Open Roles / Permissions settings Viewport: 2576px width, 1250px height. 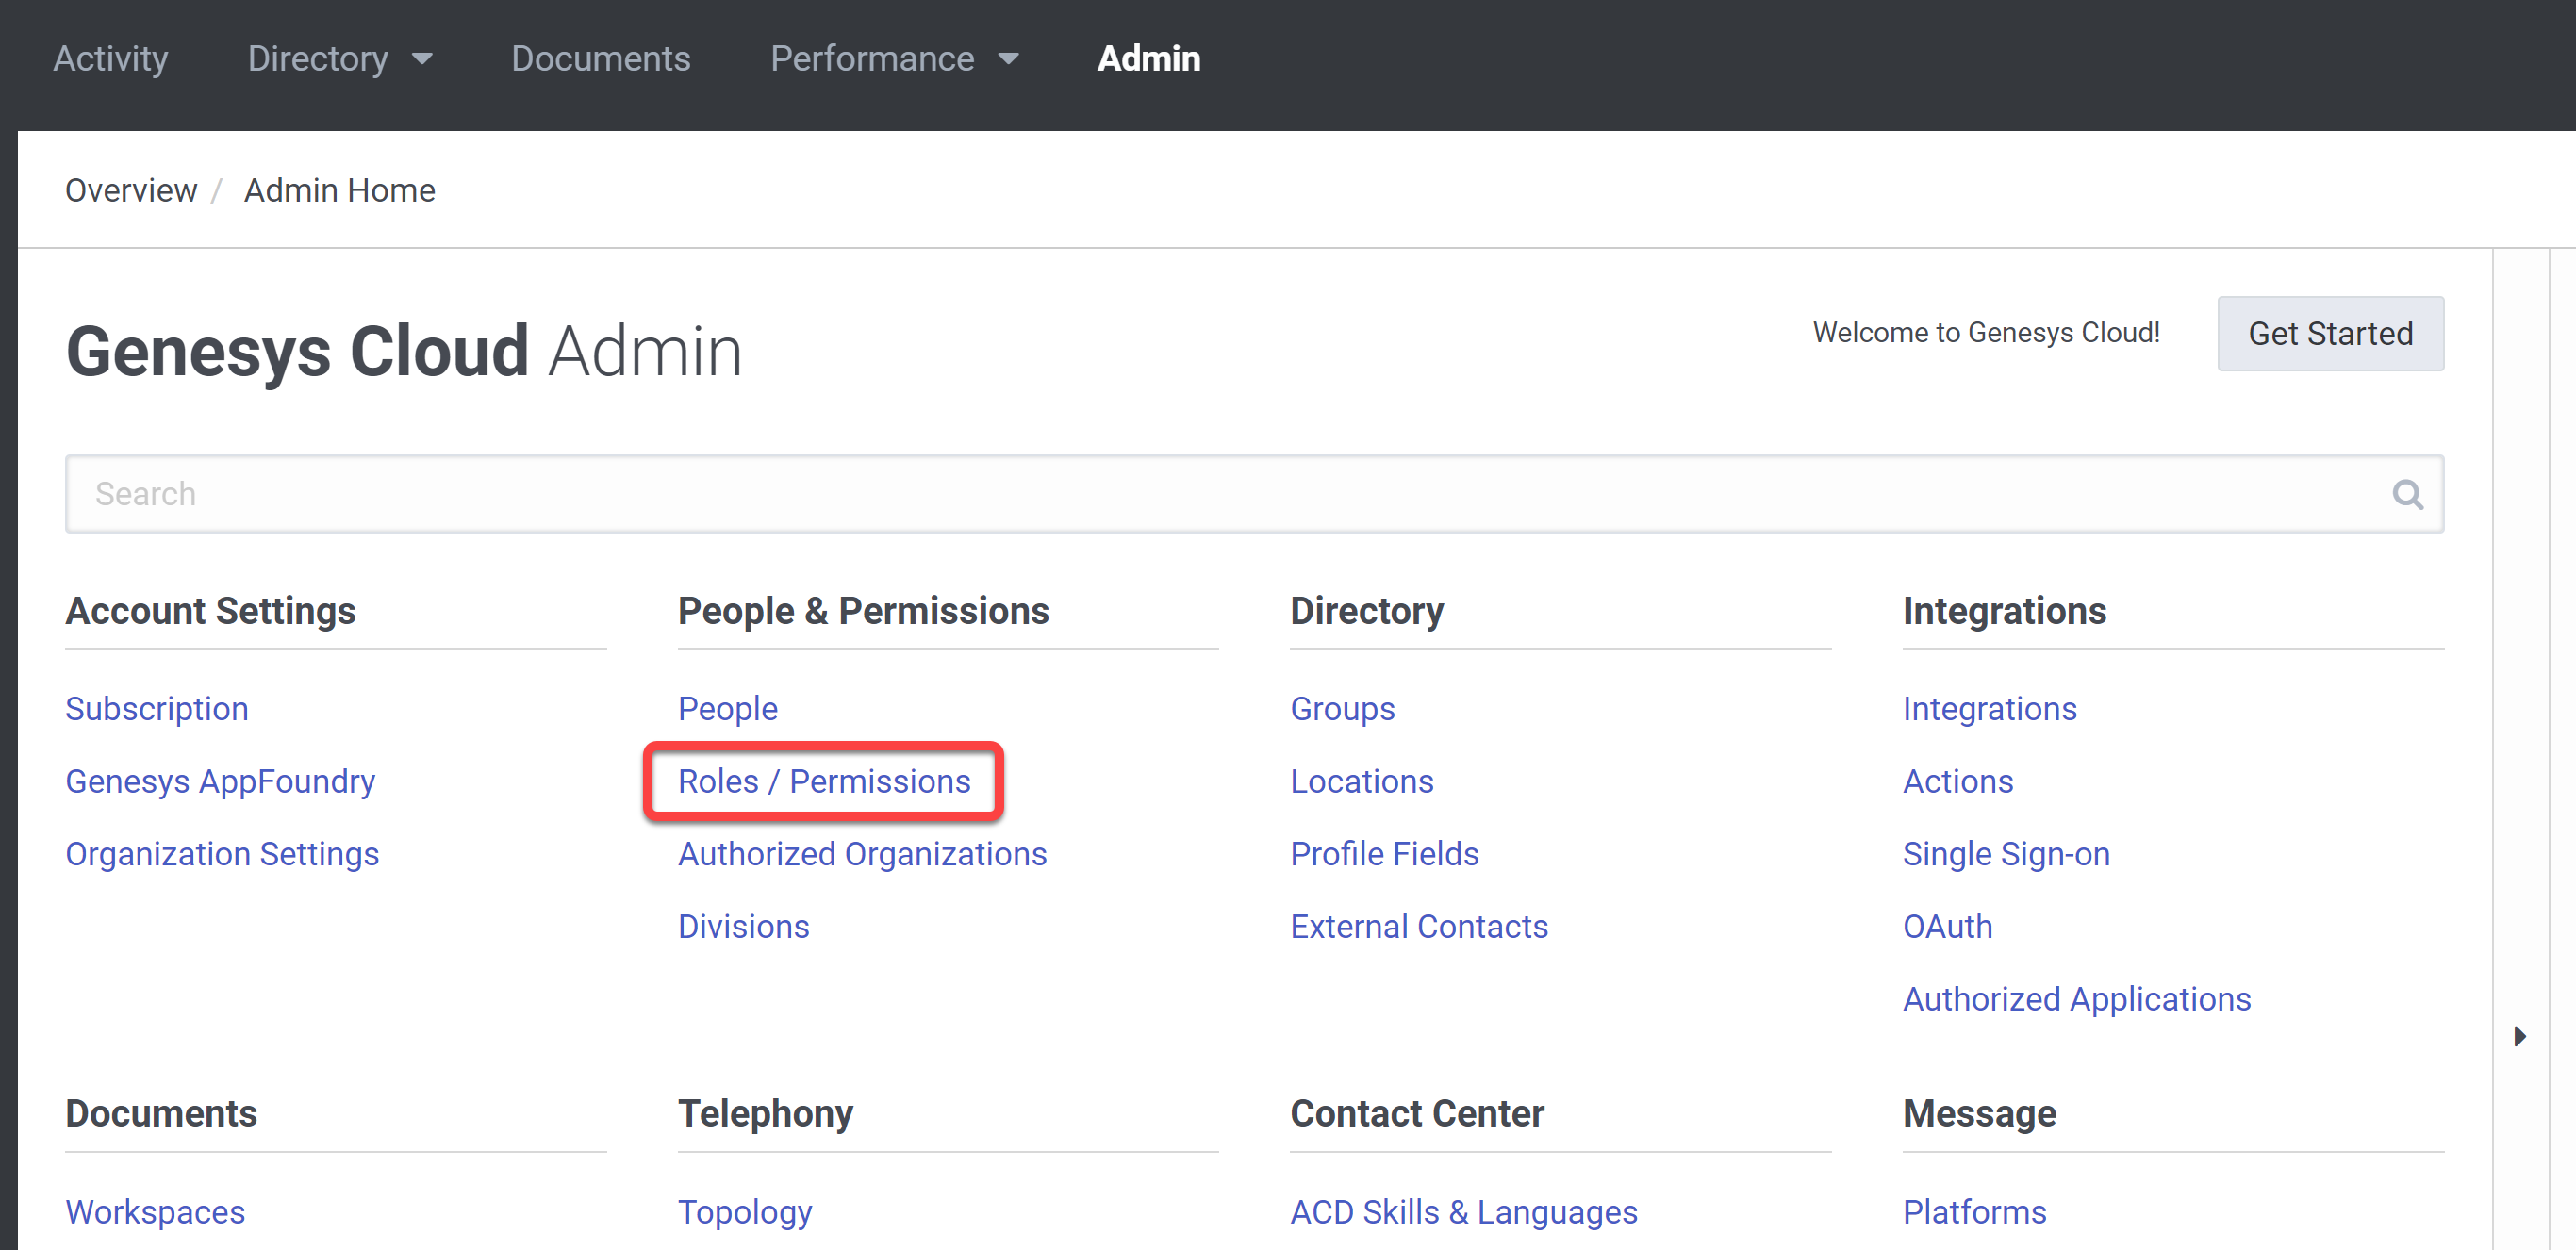coord(824,781)
